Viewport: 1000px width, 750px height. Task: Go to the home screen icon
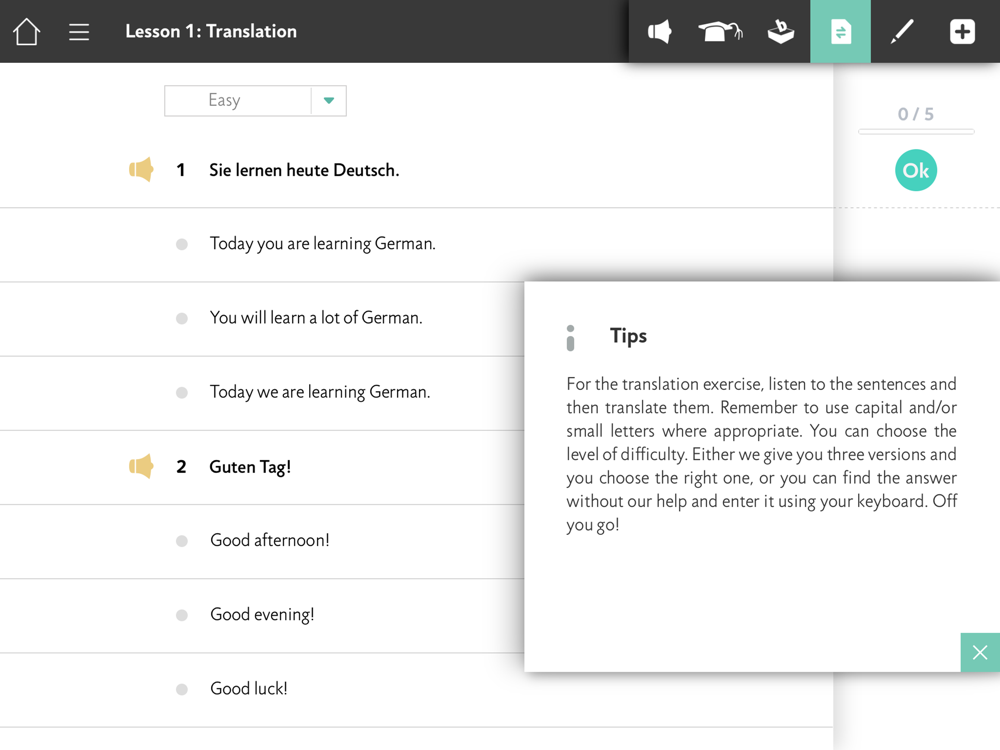[x=27, y=31]
